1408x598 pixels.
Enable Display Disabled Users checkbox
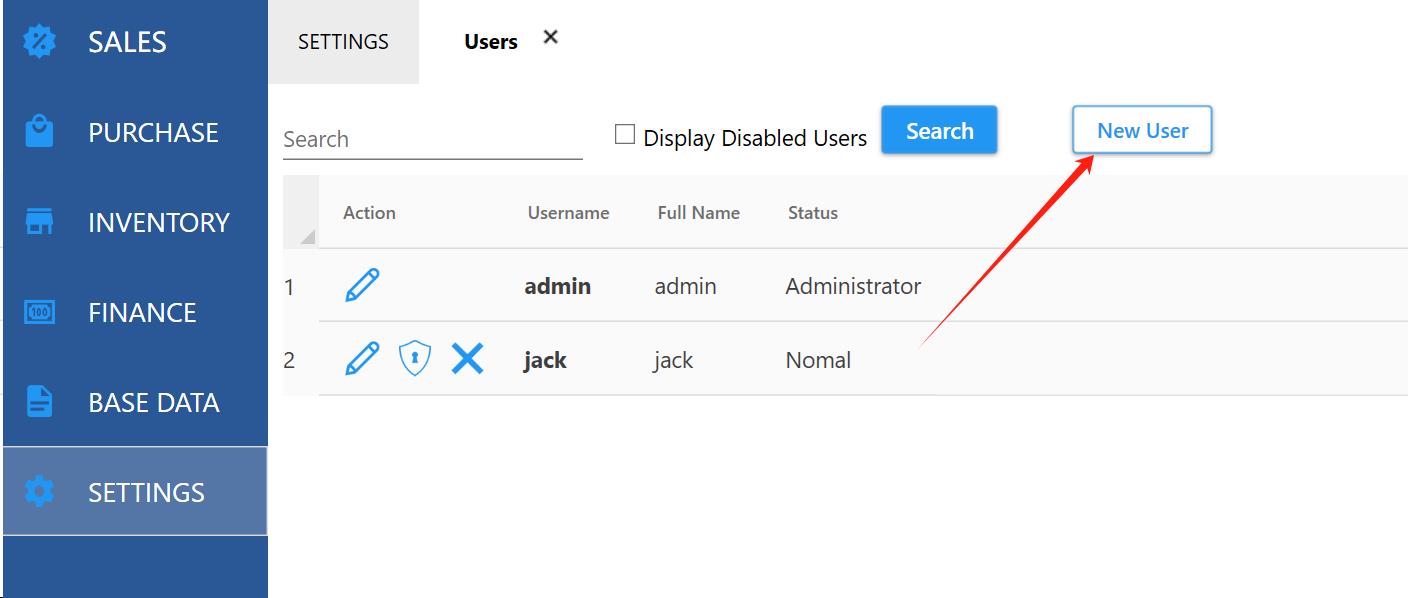(x=625, y=134)
